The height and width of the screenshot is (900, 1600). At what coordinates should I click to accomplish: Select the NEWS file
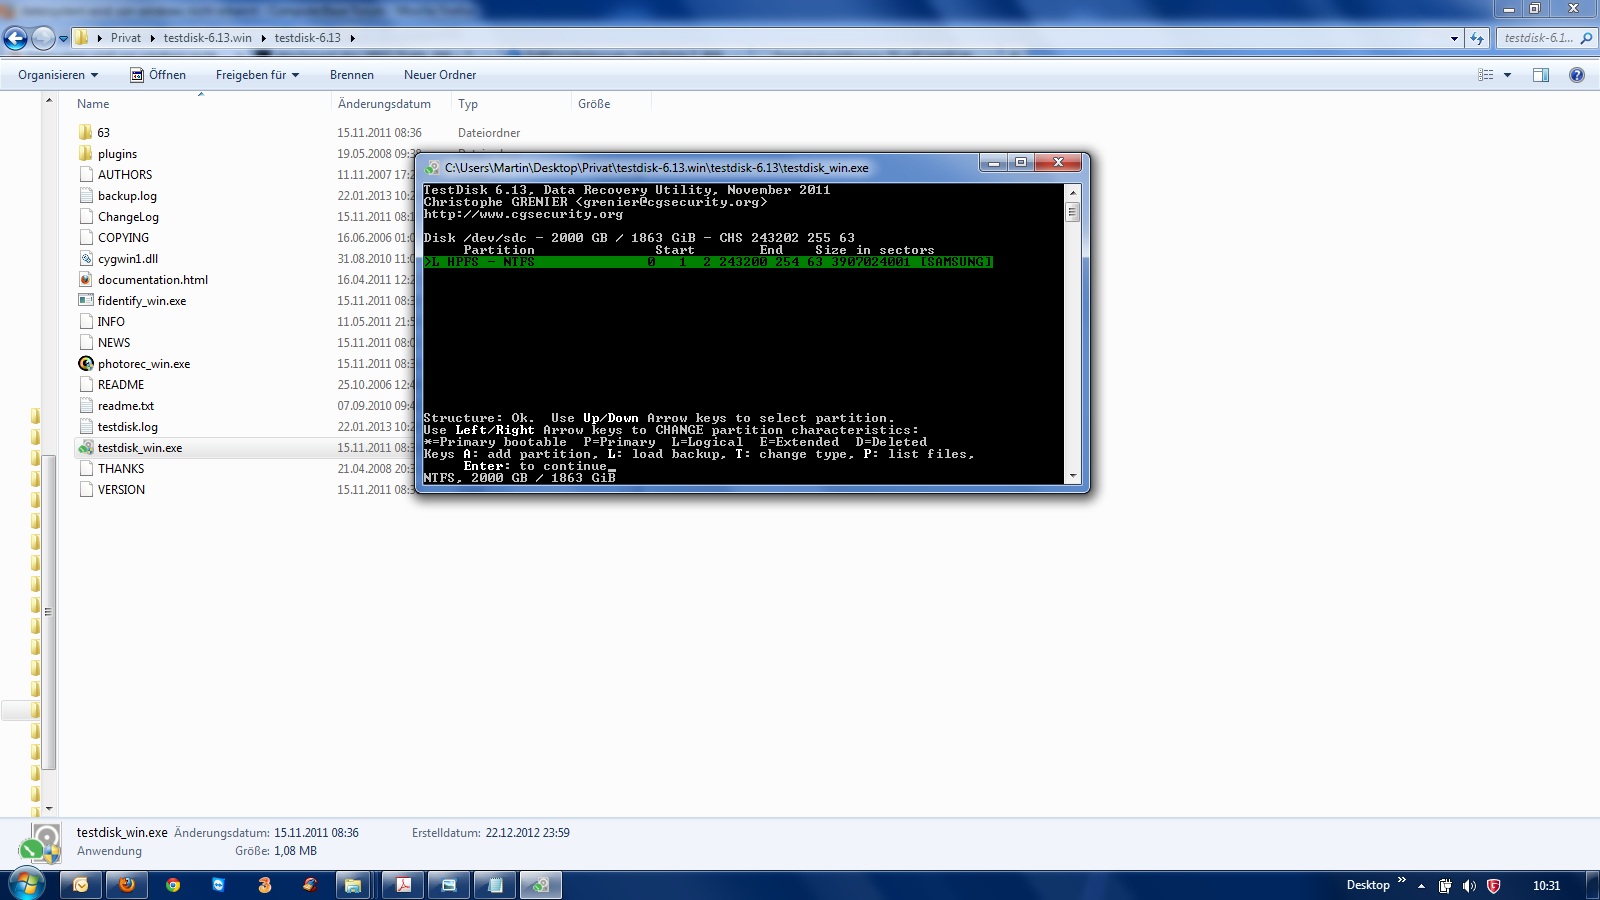tap(114, 343)
